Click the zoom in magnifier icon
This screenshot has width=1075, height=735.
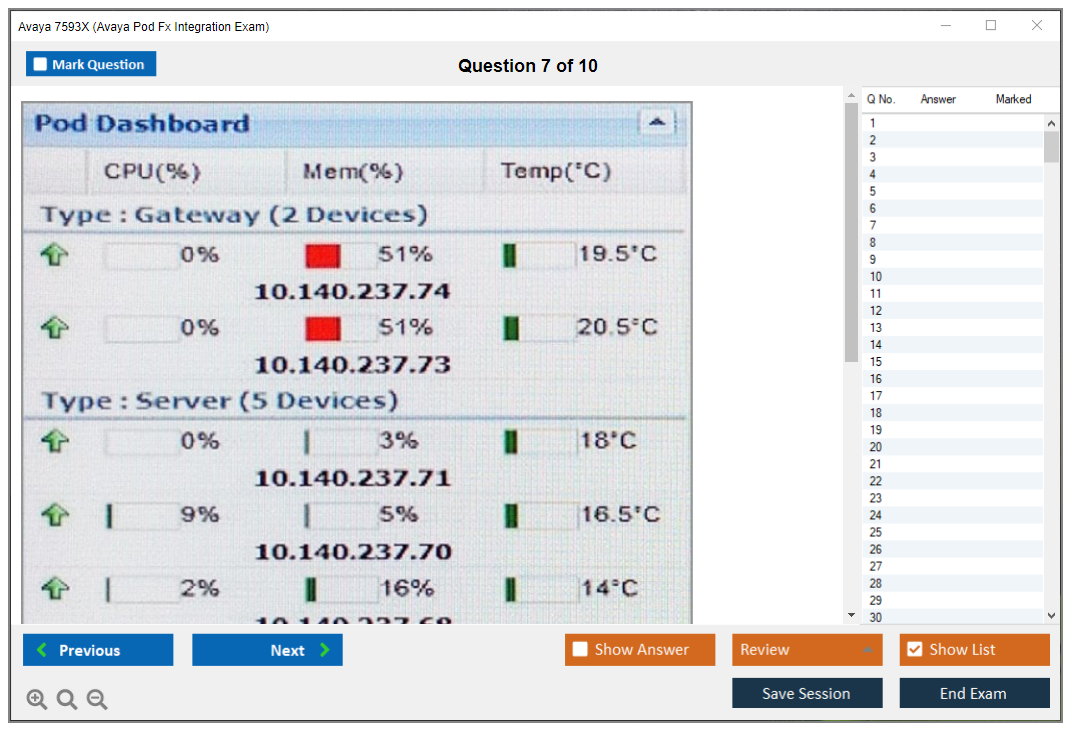[36, 700]
